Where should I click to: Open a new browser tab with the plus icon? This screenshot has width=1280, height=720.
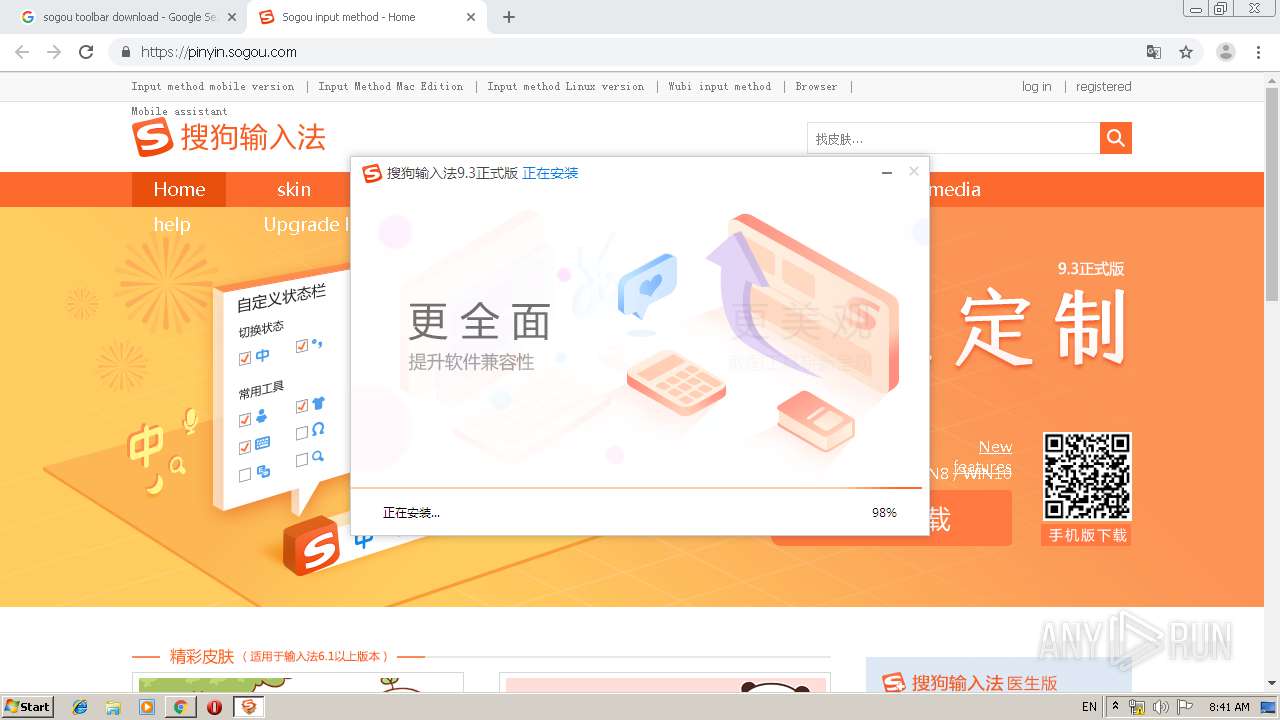[x=509, y=17]
